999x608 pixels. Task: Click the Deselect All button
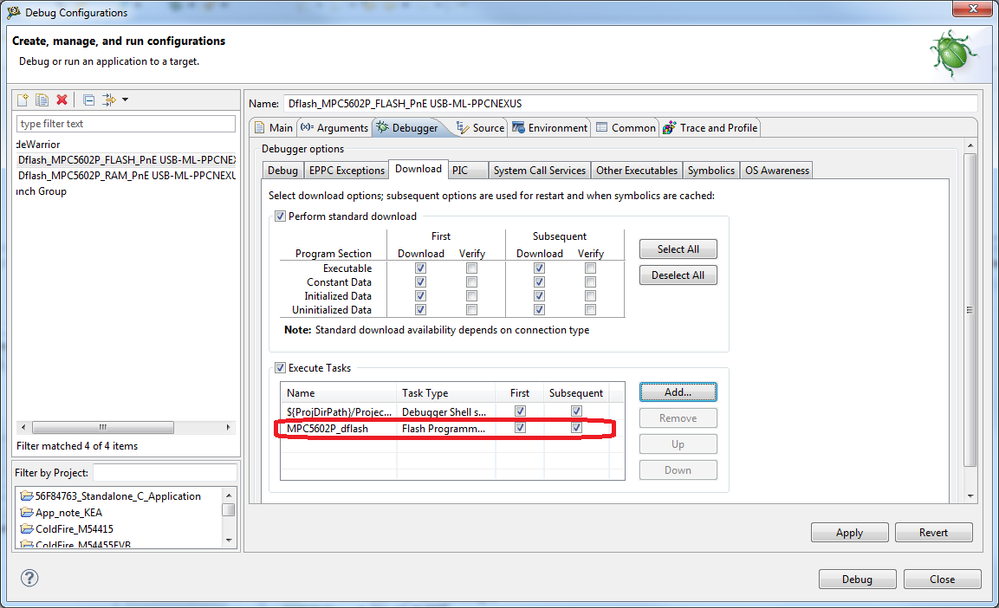pyautogui.click(x=678, y=275)
